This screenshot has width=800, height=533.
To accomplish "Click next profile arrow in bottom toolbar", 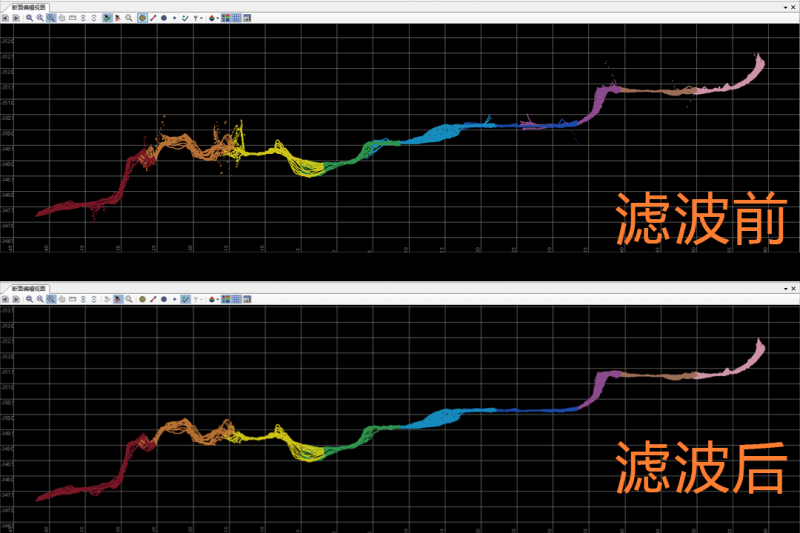I will pos(16,299).
